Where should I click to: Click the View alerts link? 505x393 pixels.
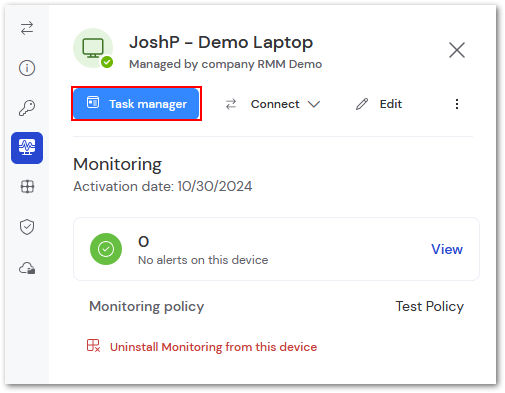tap(447, 249)
